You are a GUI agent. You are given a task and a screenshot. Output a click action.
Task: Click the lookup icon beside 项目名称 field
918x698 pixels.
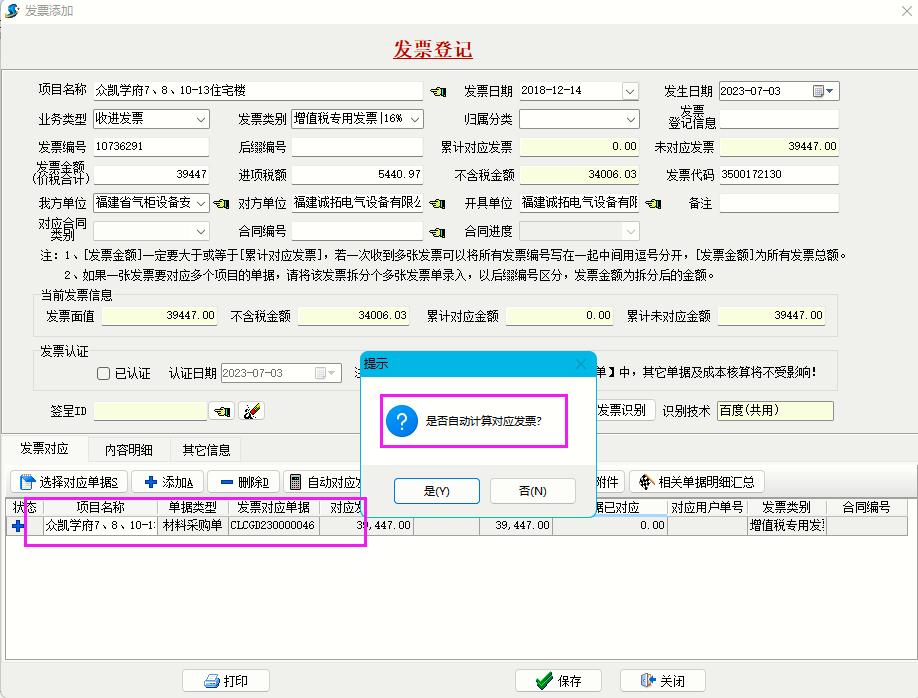[x=438, y=91]
